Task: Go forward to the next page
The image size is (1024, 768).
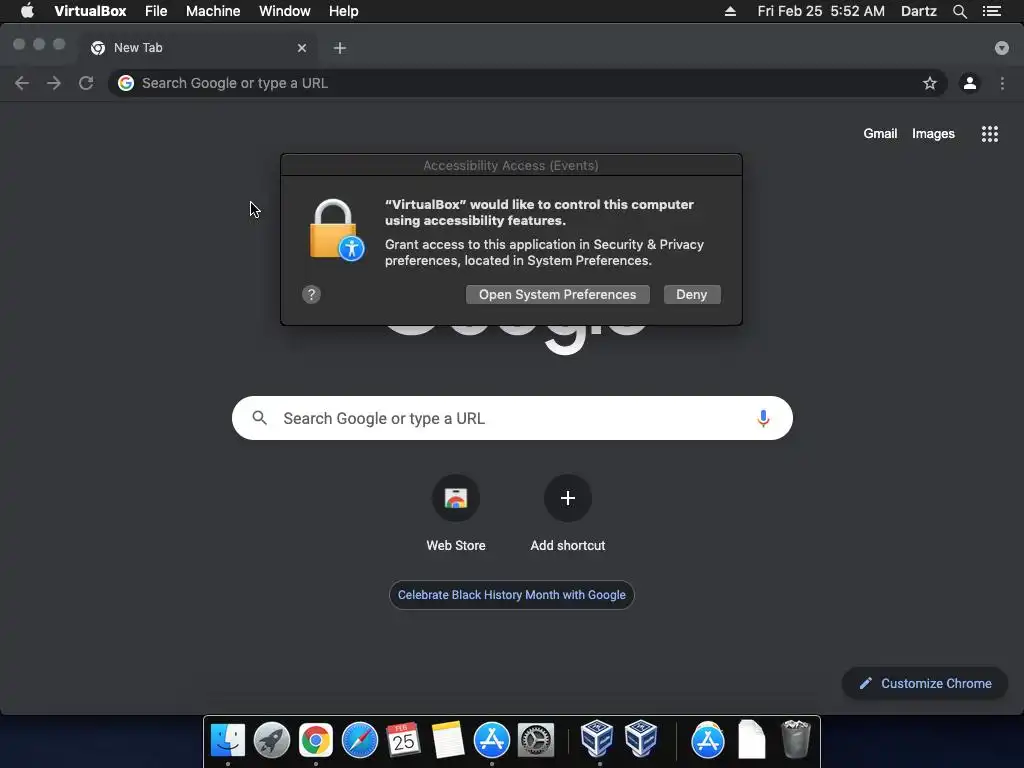Action: pos(54,83)
